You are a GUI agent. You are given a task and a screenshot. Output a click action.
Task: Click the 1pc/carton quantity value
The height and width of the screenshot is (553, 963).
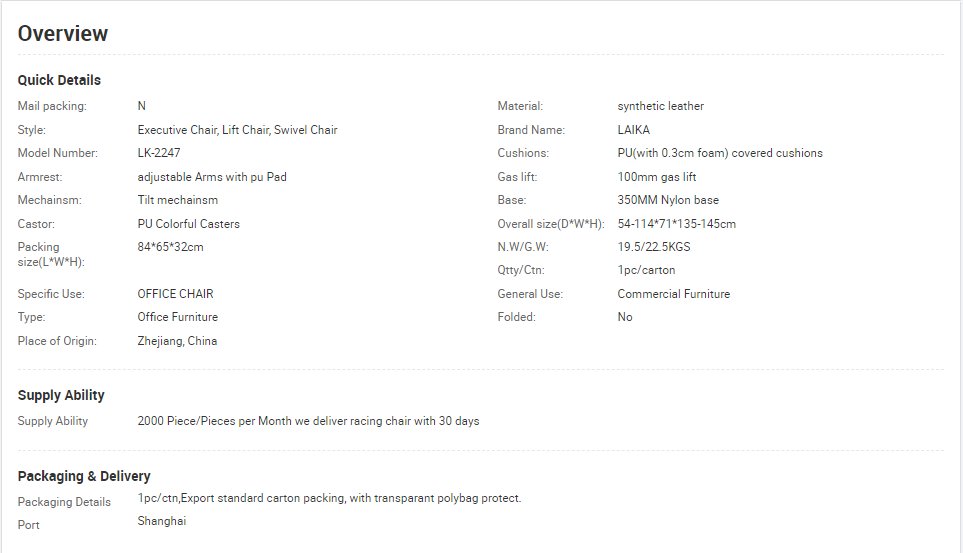pos(646,270)
